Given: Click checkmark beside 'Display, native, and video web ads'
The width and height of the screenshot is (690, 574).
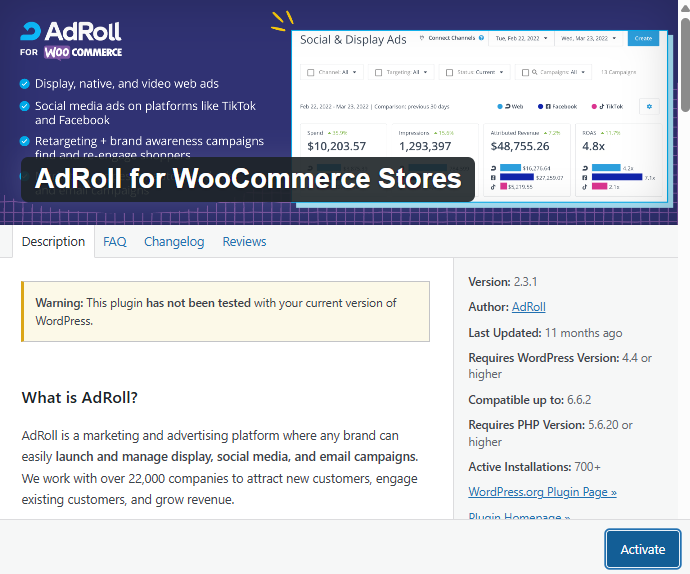Looking at the screenshot, I should coord(24,84).
